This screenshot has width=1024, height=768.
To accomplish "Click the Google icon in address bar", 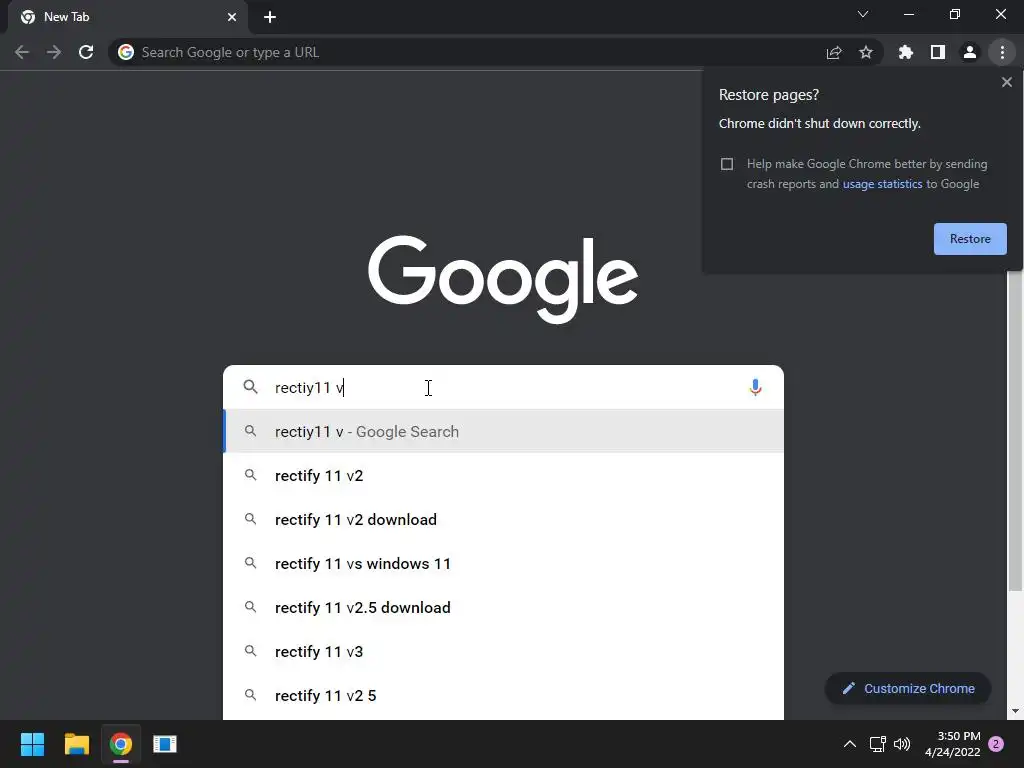I will 126,52.
